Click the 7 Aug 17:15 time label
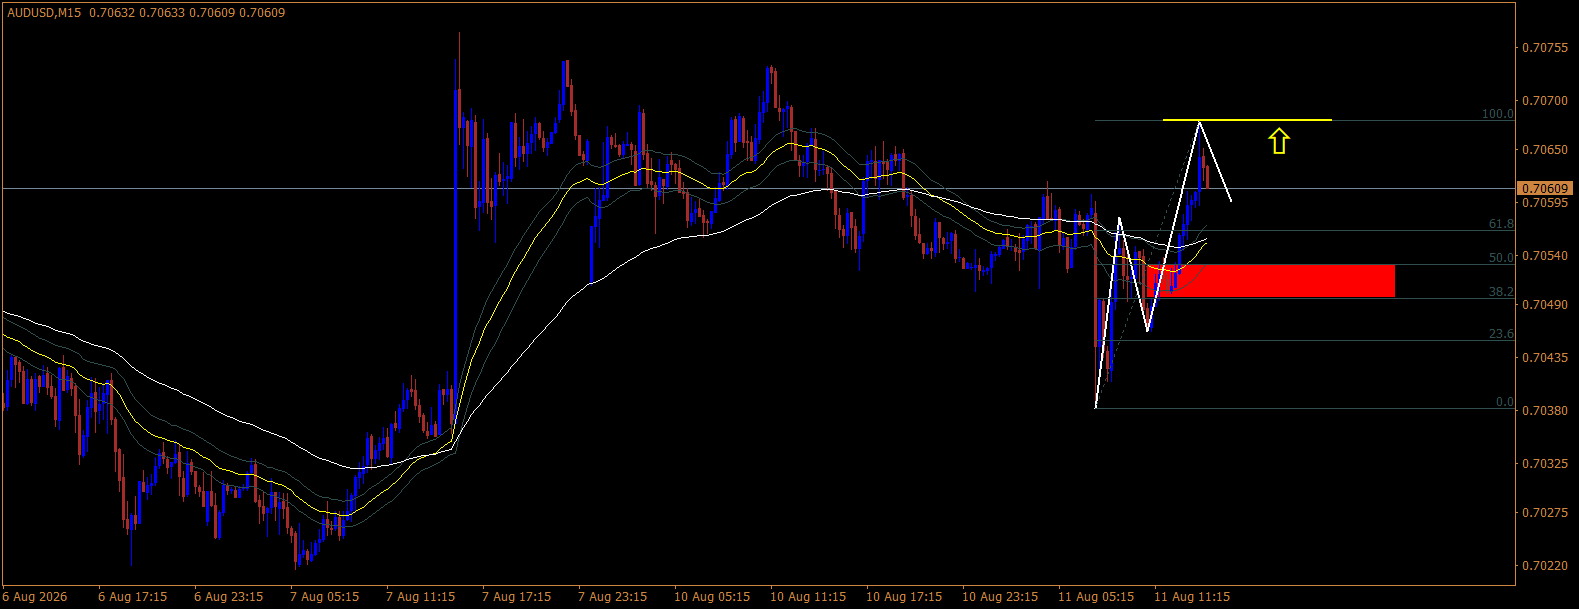Screen dimensions: 1579x609 517,597
